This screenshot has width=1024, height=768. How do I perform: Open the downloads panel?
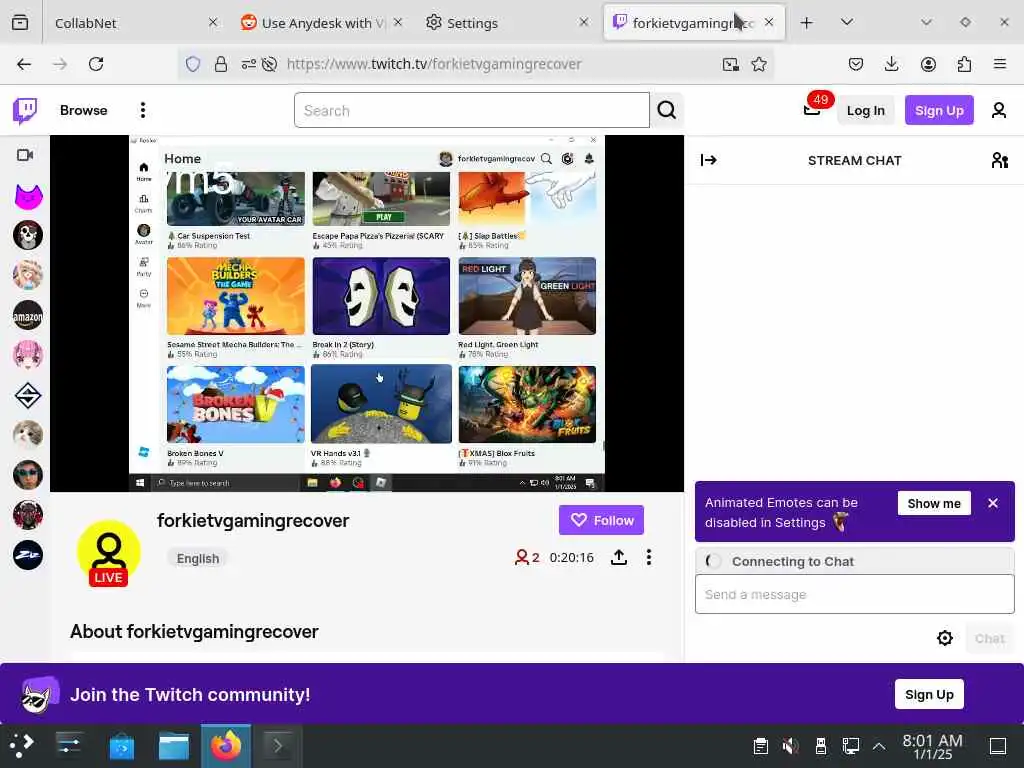pyautogui.click(x=891, y=64)
